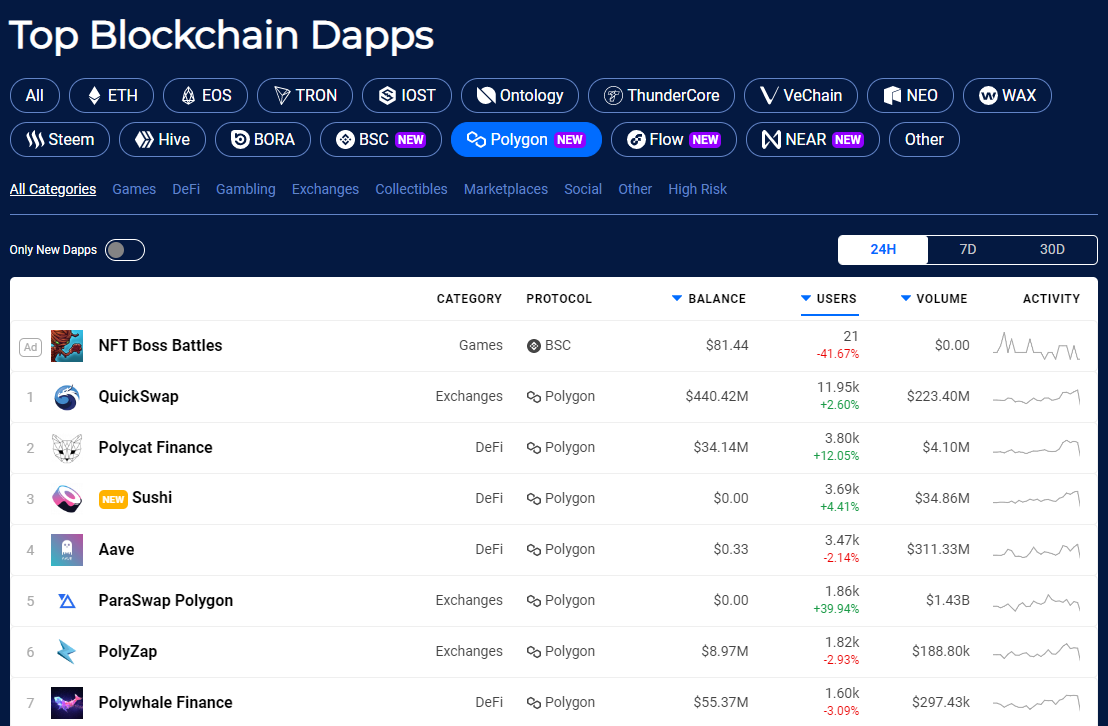Filter by the DeFi category
Viewport: 1108px width, 726px height.
coord(186,189)
